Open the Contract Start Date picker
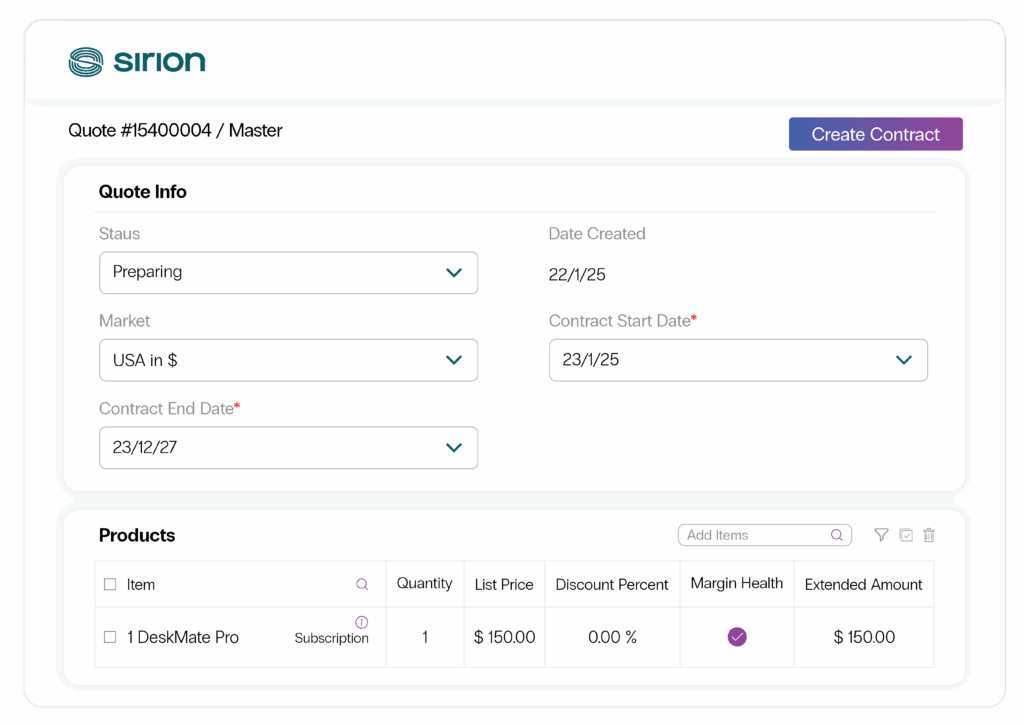 pos(738,360)
